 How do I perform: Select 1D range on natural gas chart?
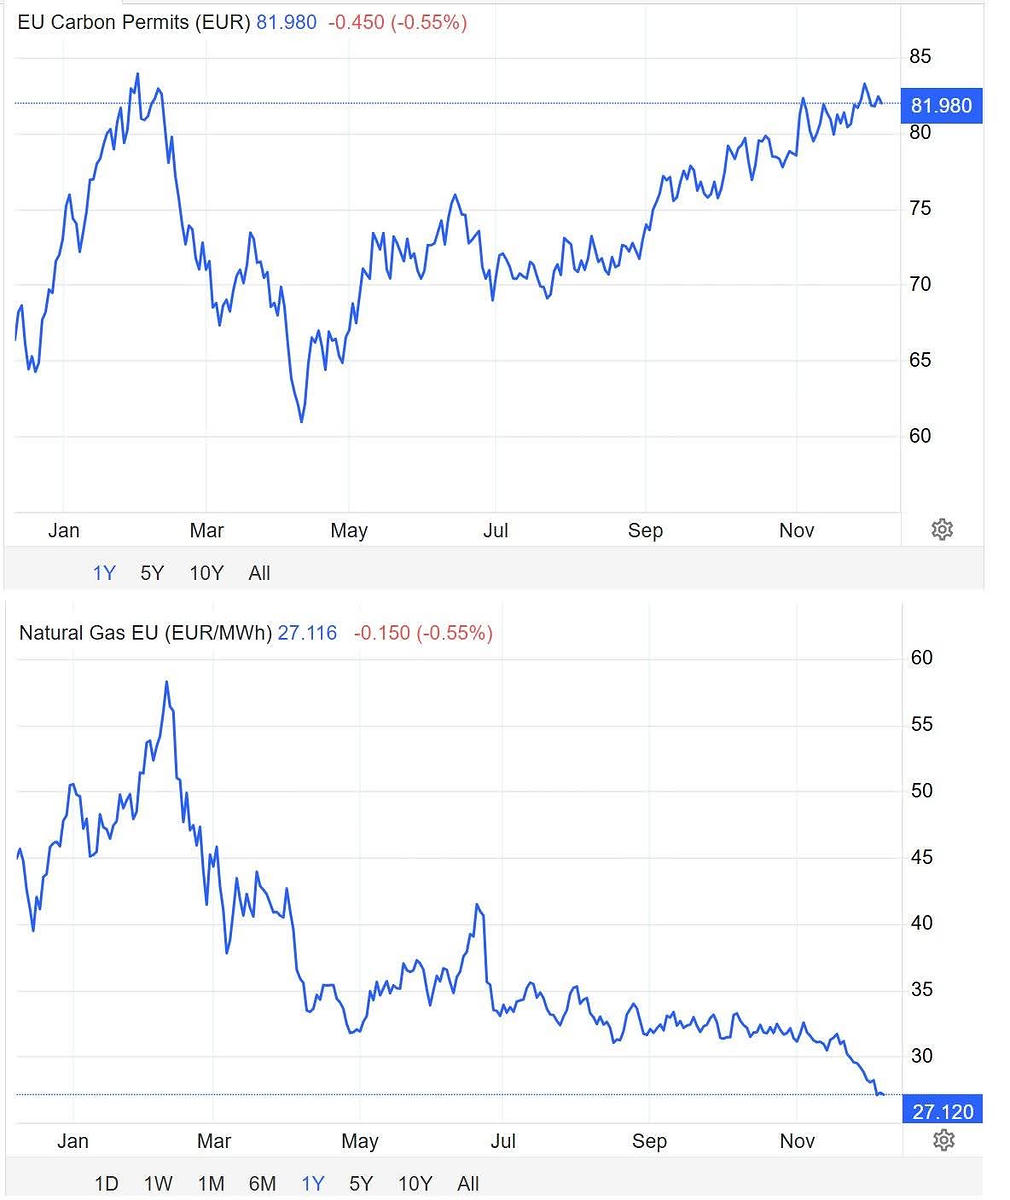coord(106,1184)
